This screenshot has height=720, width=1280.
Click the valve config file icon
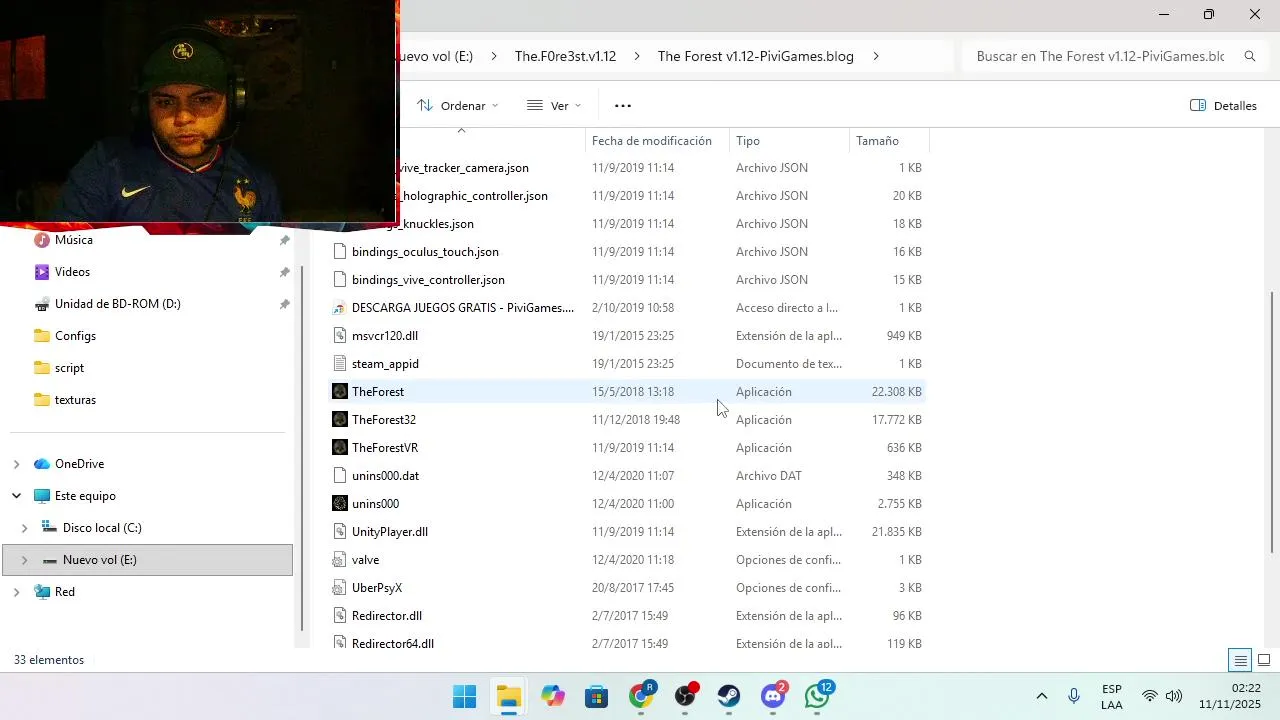click(x=340, y=560)
